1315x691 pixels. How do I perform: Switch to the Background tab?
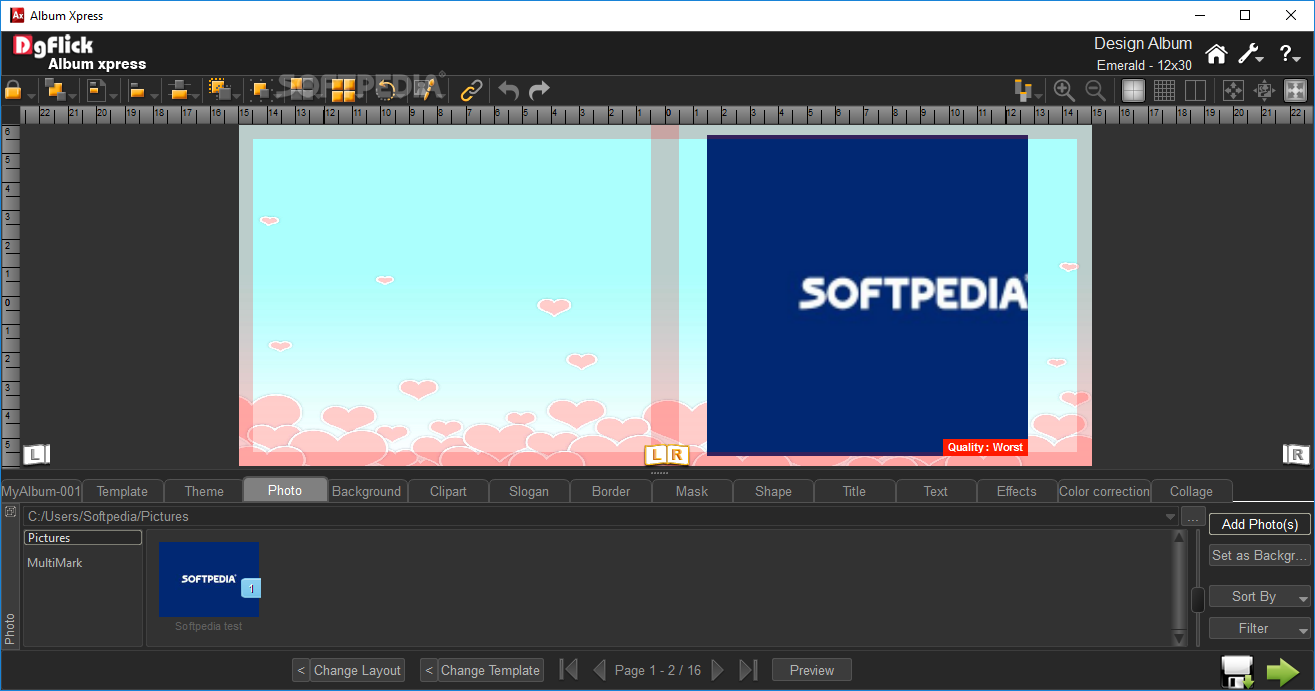[x=366, y=491]
